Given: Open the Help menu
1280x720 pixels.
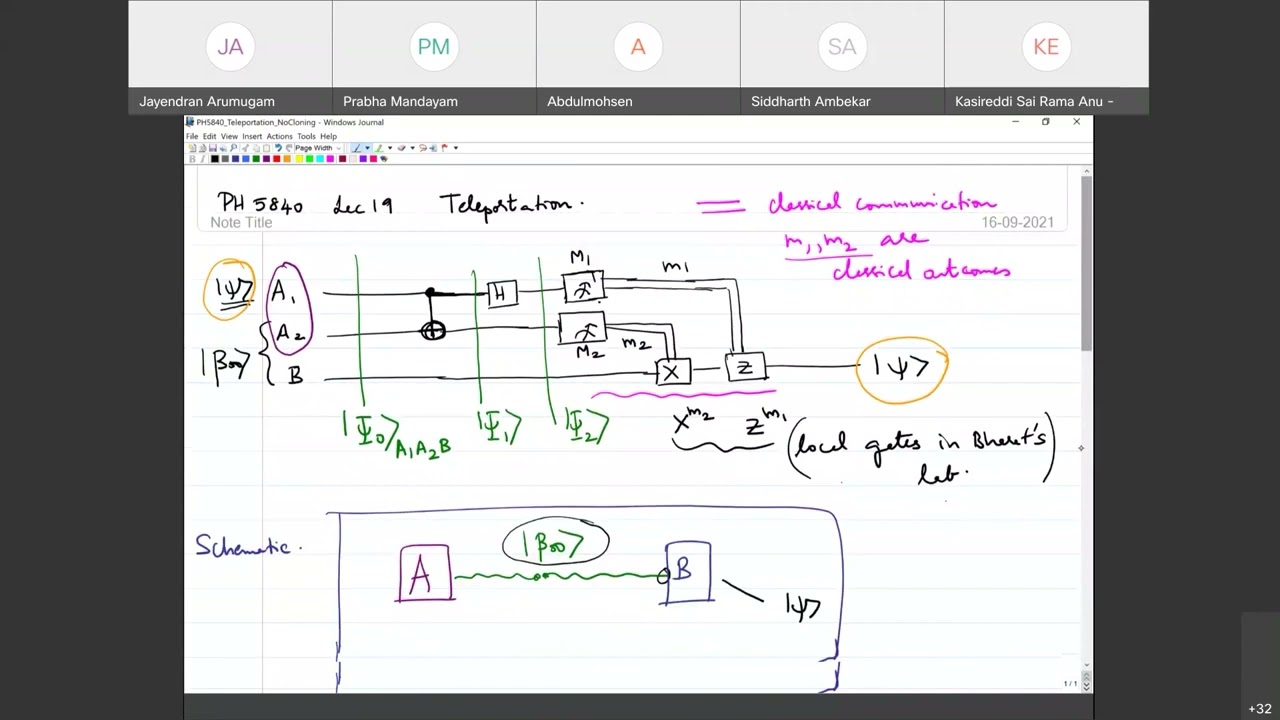Looking at the screenshot, I should point(328,136).
